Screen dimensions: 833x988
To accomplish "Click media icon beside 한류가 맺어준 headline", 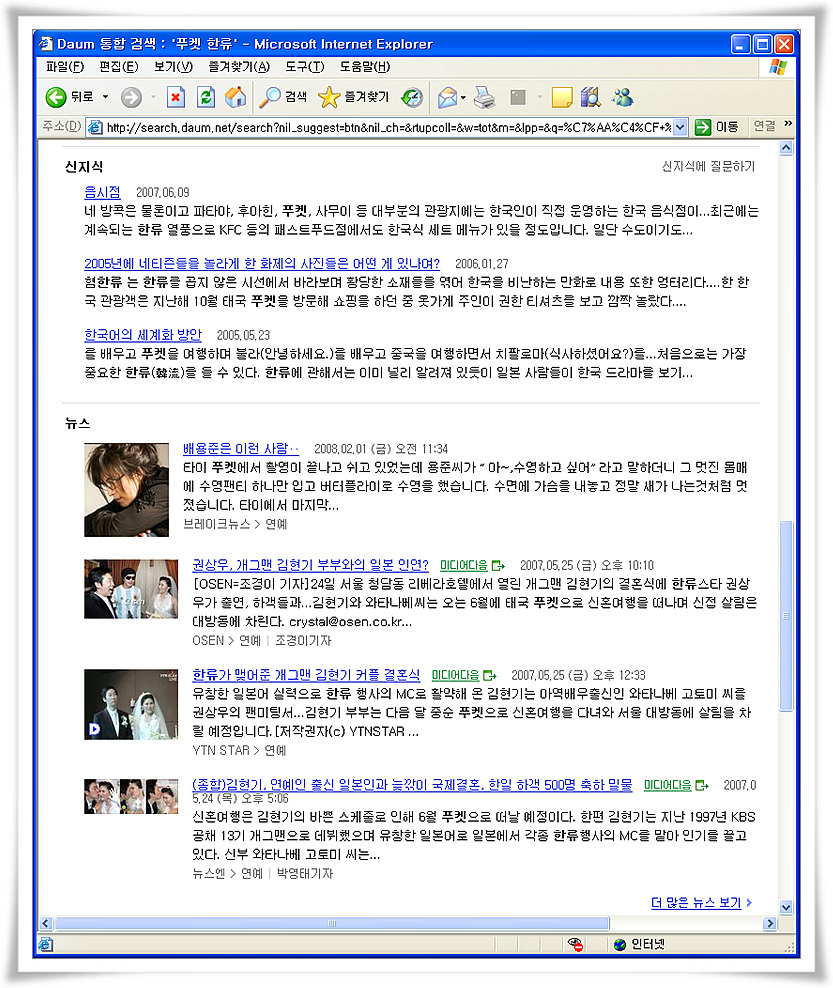I will (x=490, y=675).
